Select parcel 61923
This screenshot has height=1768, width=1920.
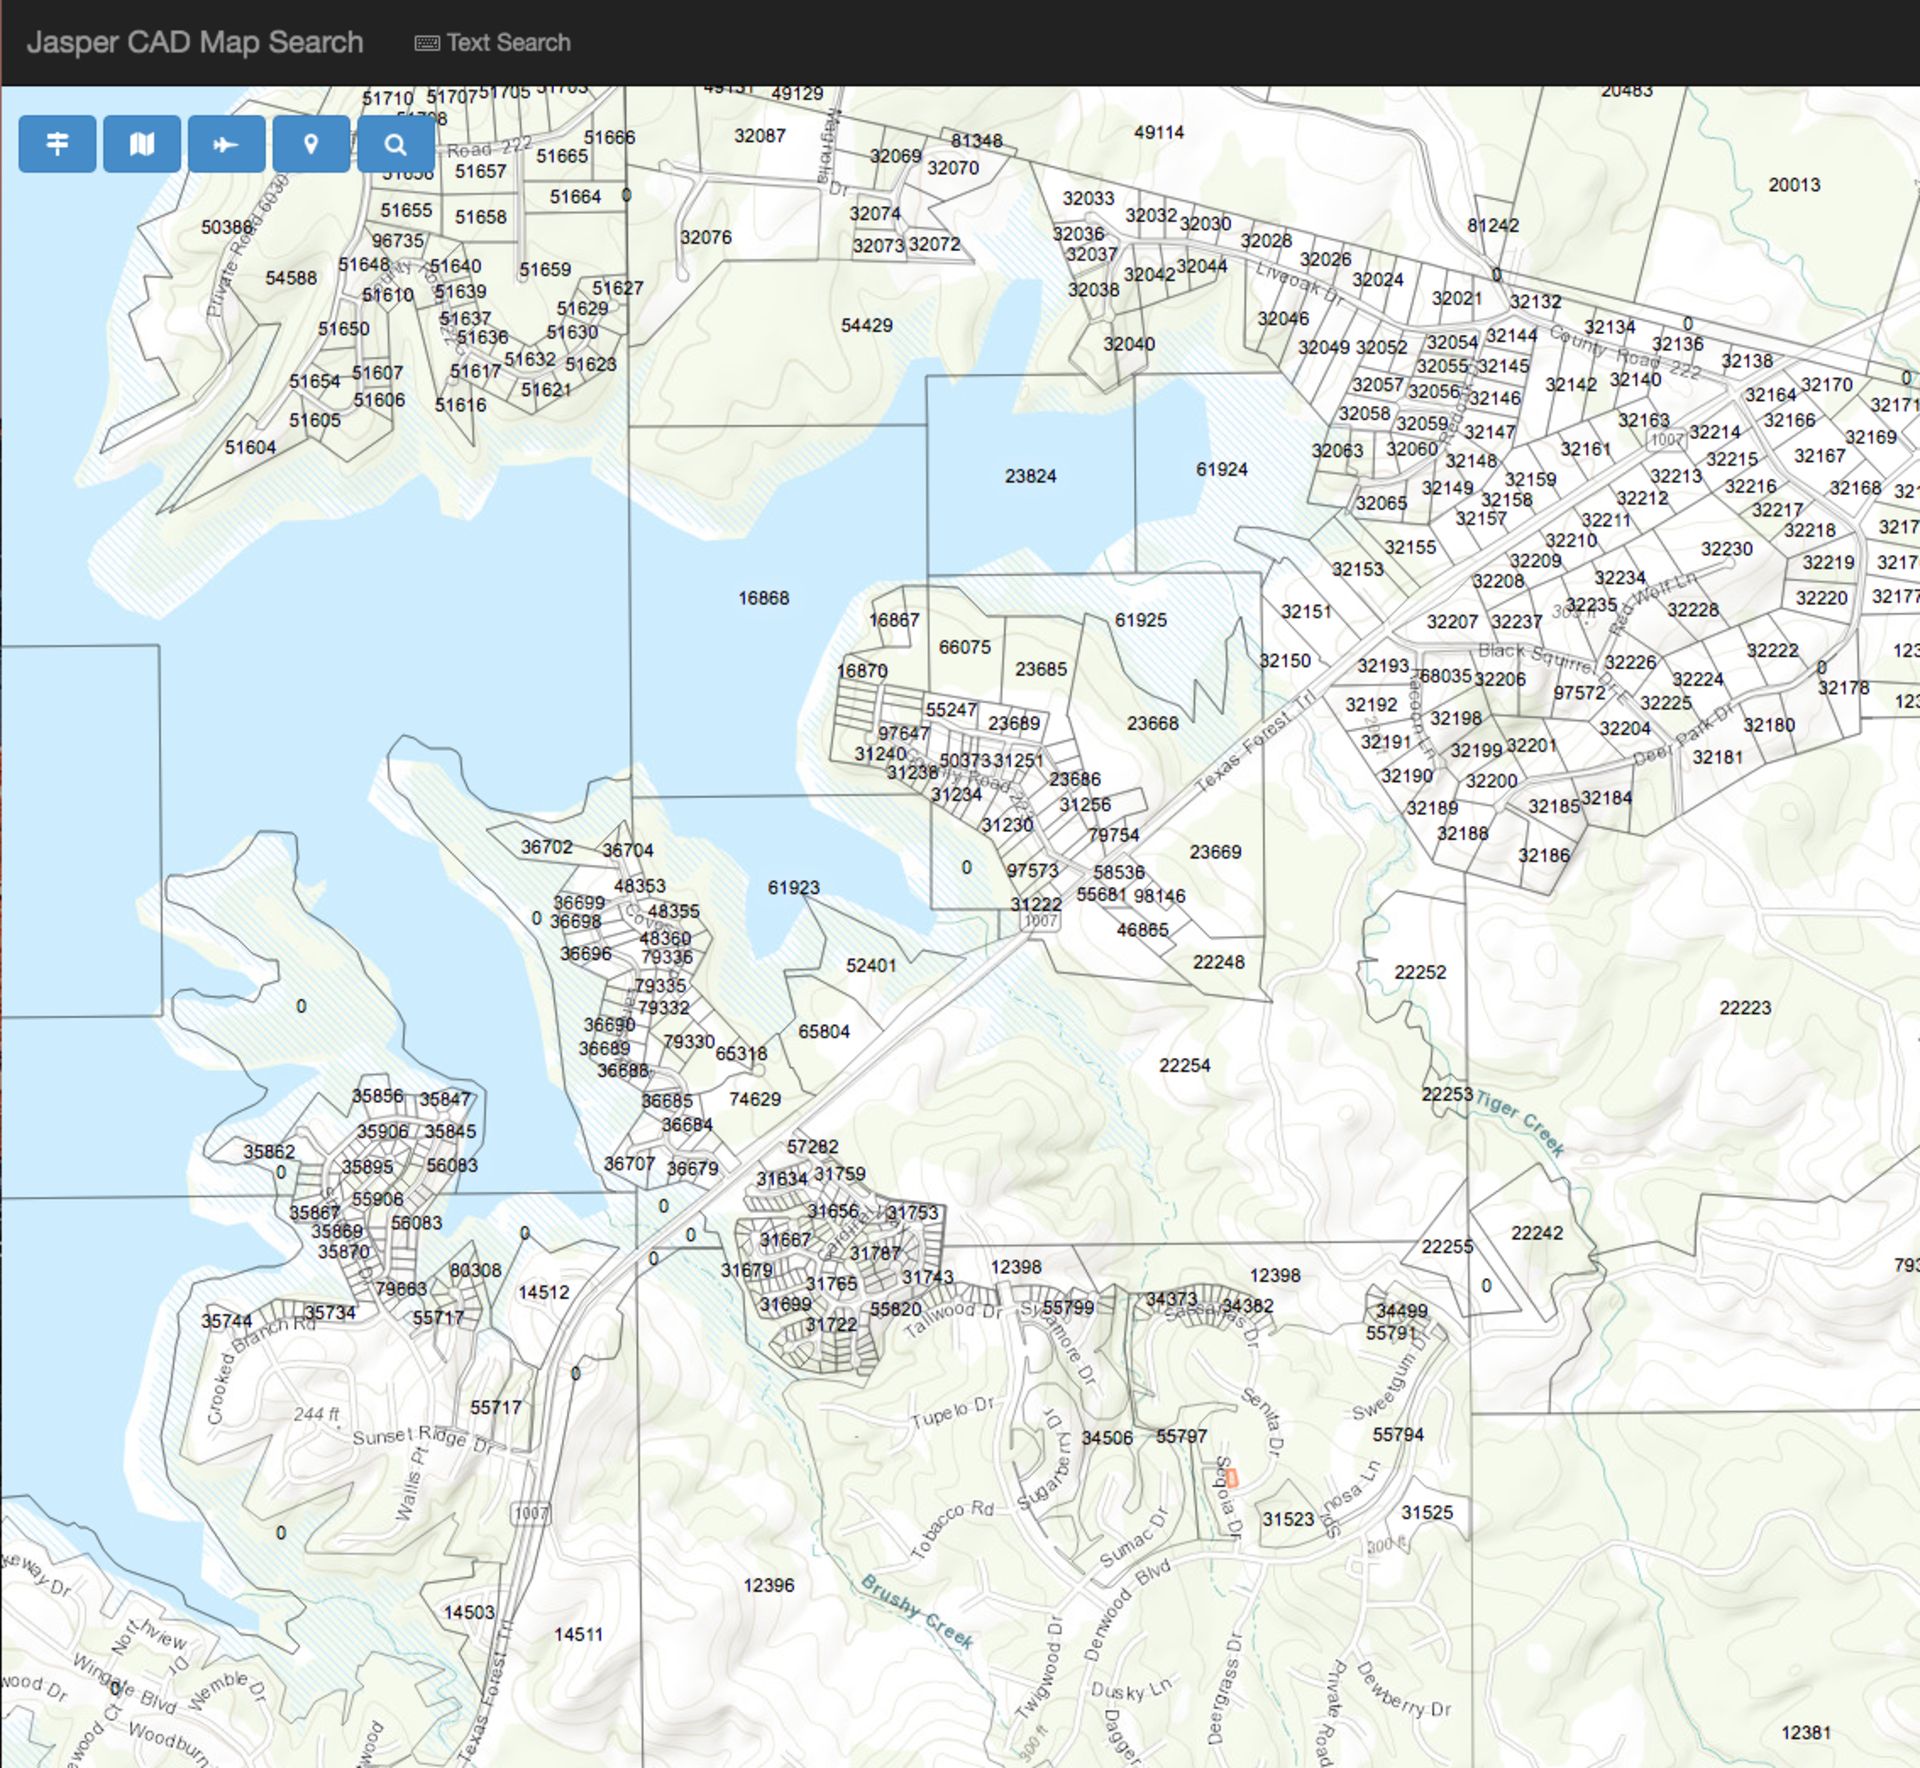(794, 888)
